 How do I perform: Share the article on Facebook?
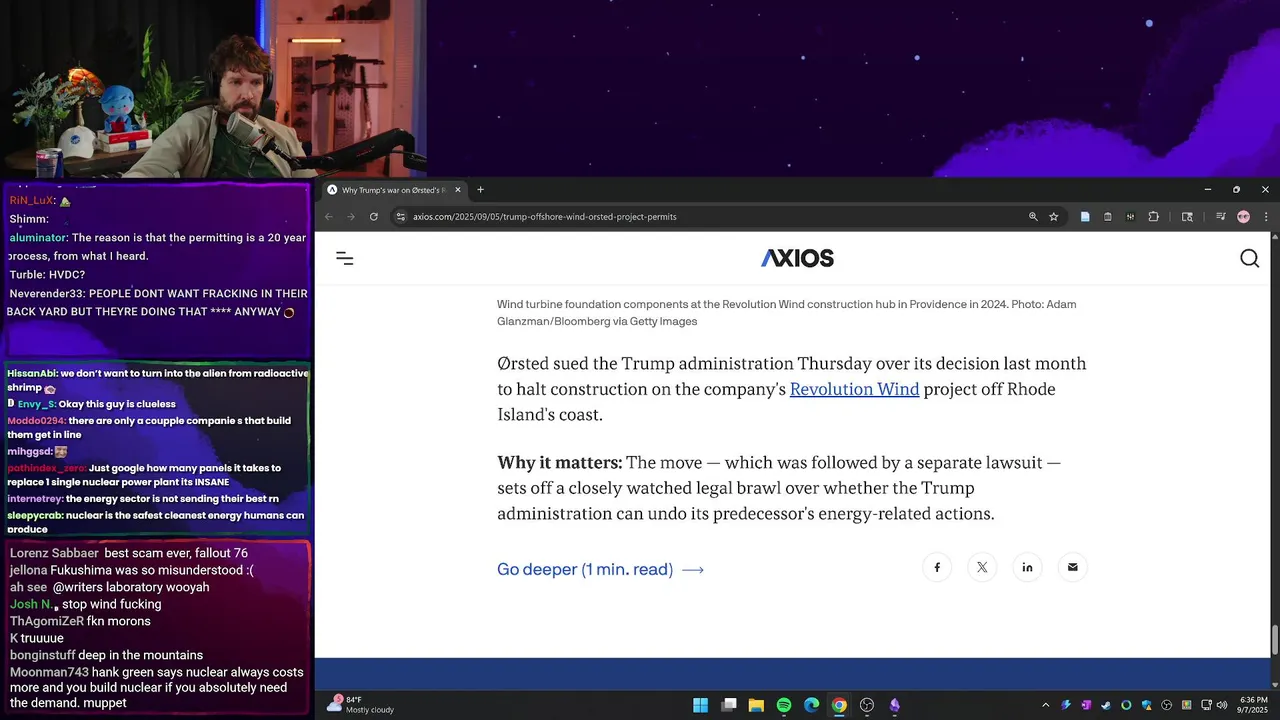click(x=937, y=567)
